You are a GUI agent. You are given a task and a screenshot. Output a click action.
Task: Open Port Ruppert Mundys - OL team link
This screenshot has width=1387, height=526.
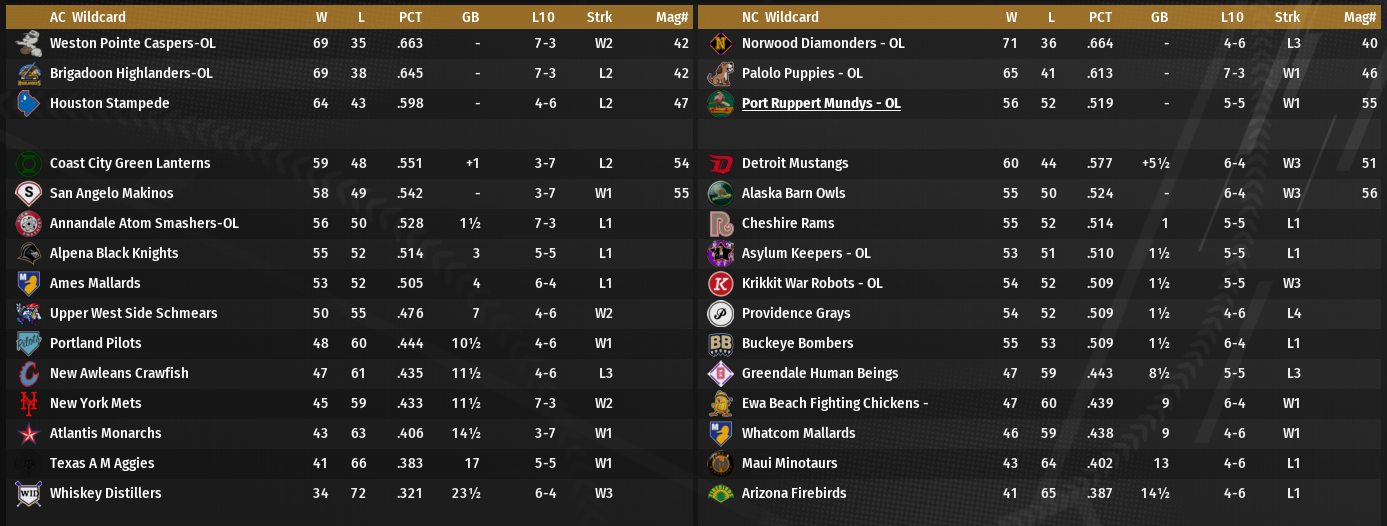pos(821,103)
